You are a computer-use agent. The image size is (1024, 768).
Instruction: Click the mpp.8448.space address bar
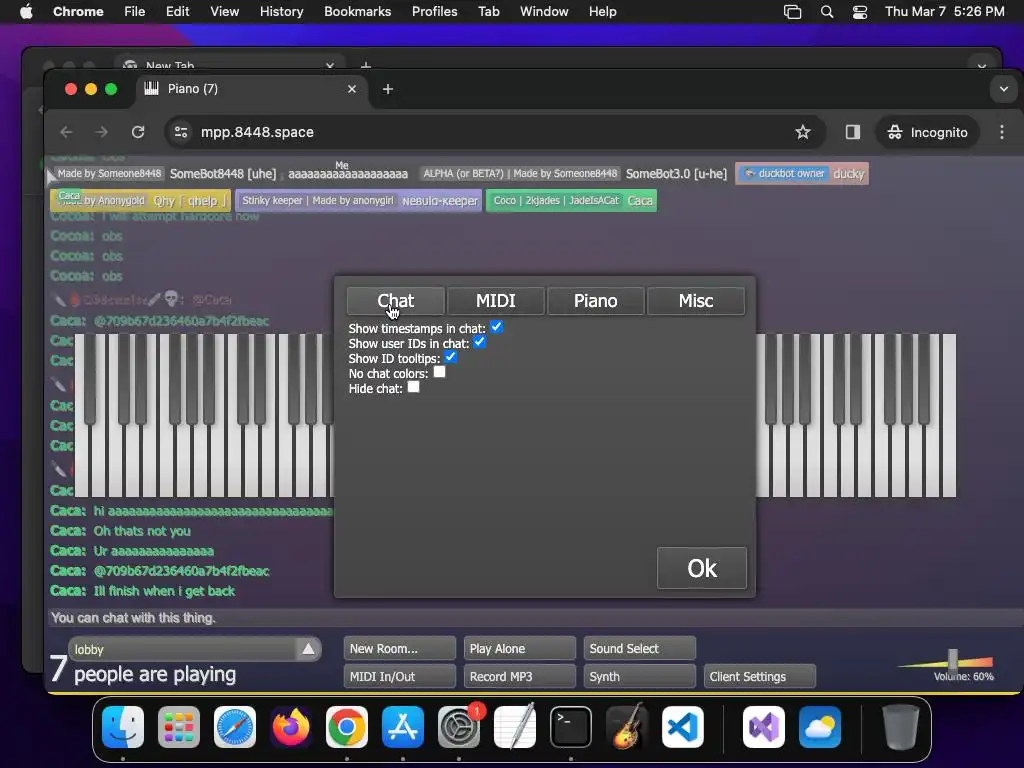[x=483, y=132]
